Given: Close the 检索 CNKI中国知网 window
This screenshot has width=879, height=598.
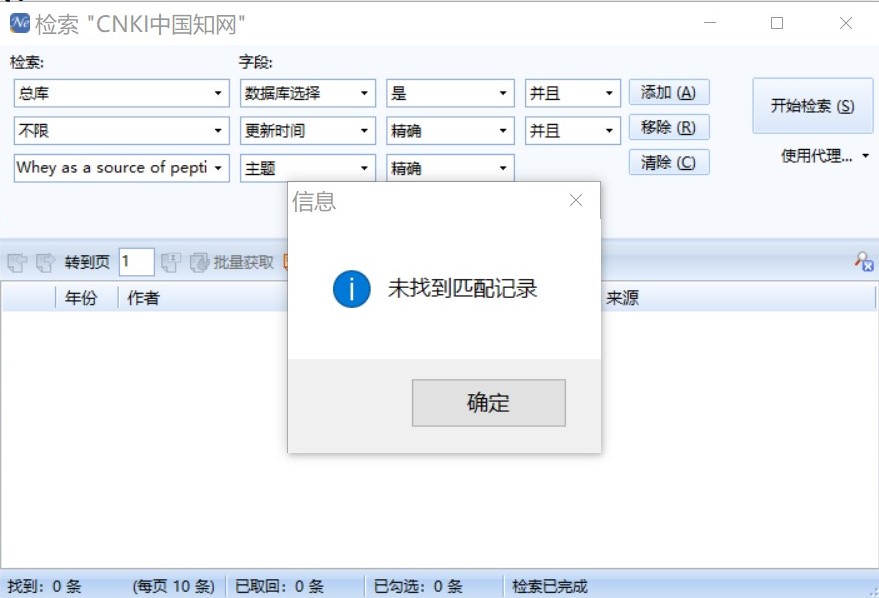Looking at the screenshot, I should pos(845,23).
